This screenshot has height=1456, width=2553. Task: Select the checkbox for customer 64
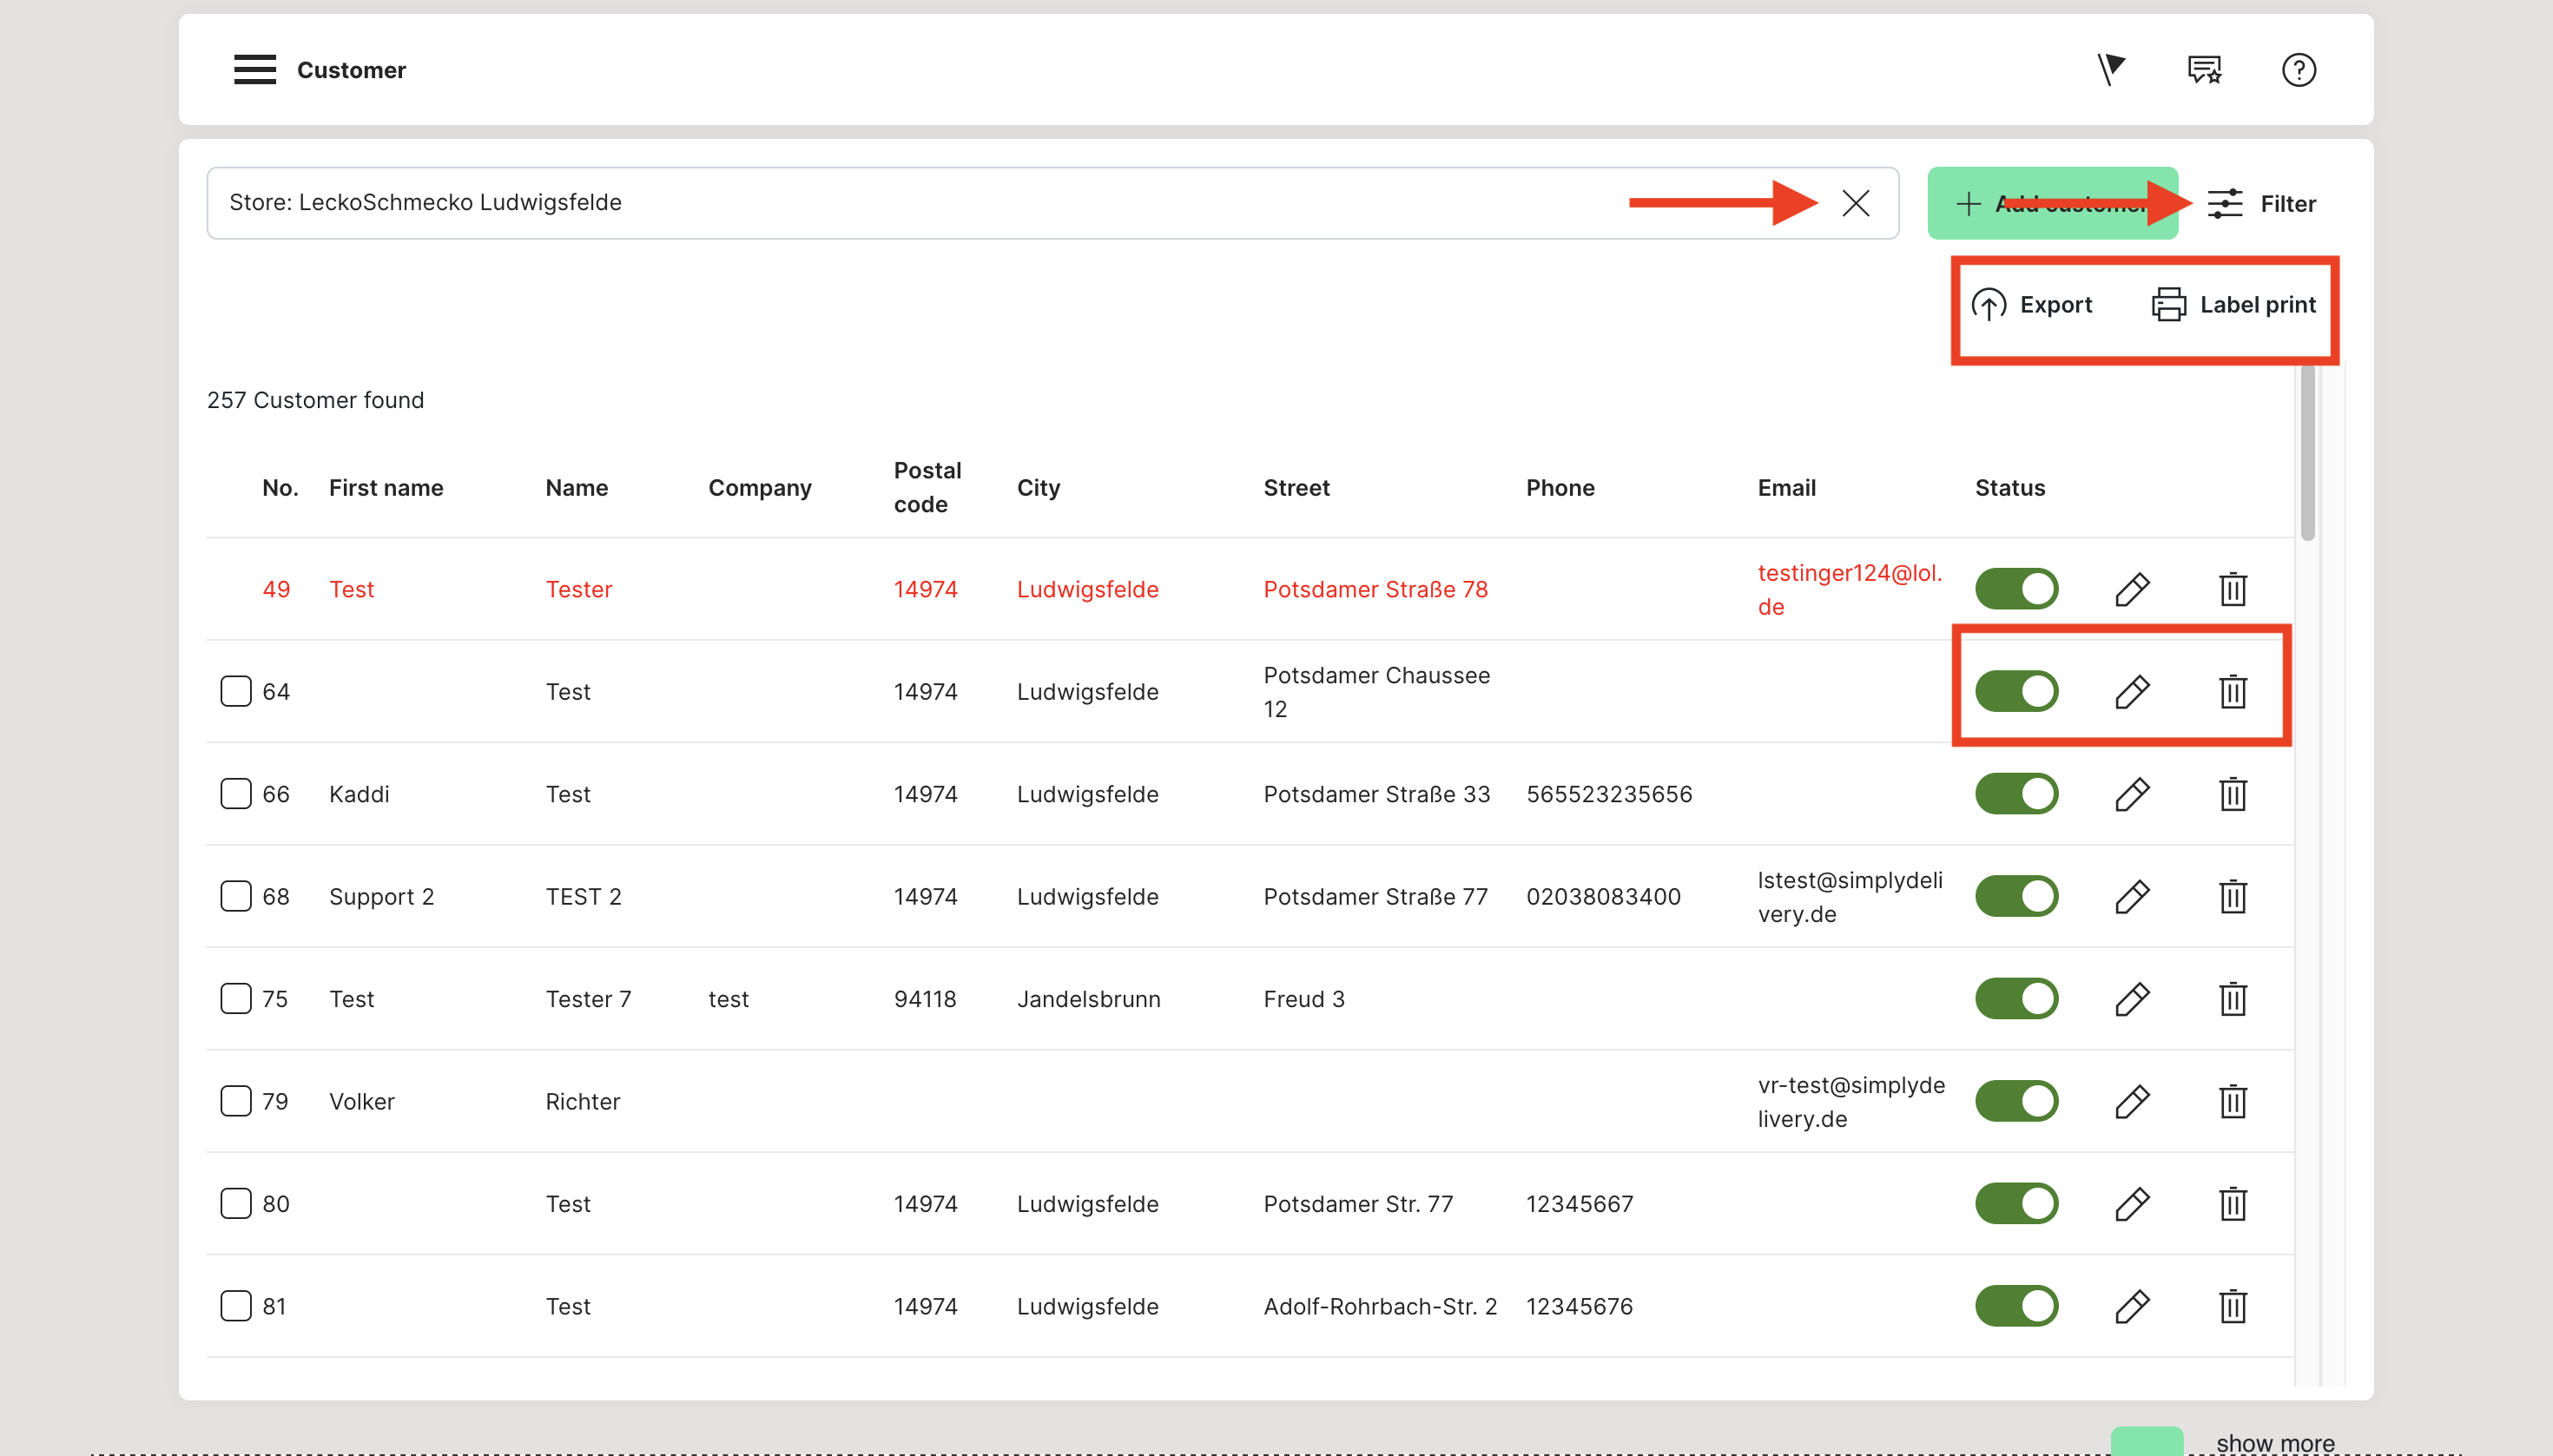click(x=235, y=691)
